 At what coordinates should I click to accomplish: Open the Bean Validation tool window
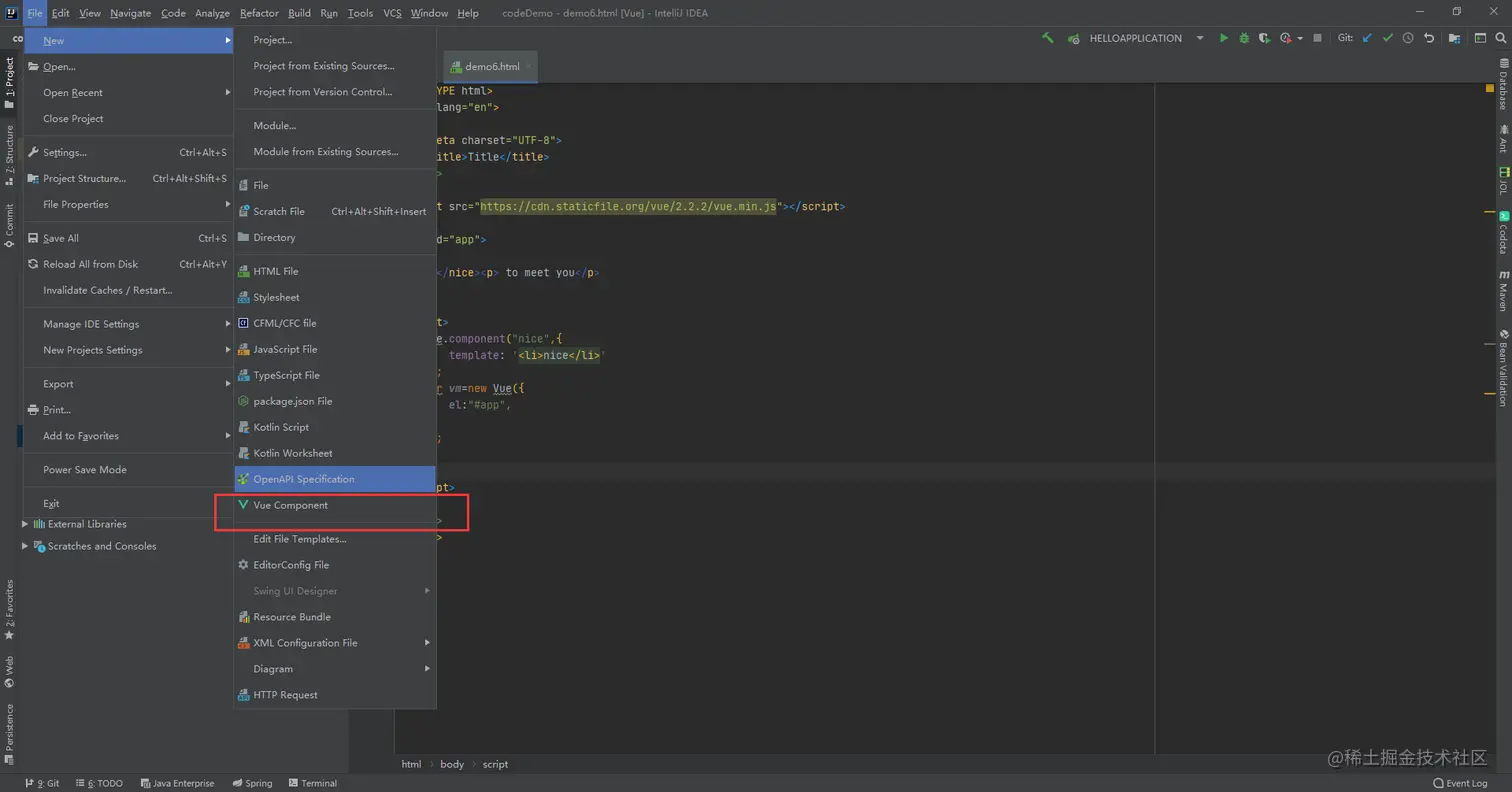click(1502, 367)
